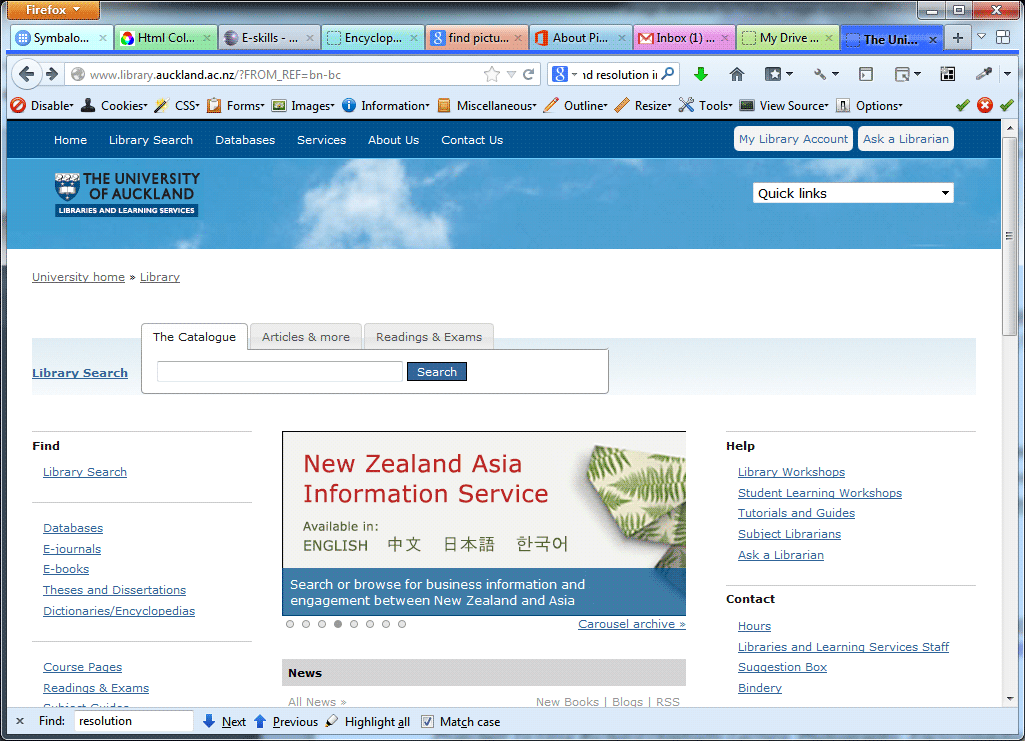Viewport: 1025px width, 741px height.
Task: Expand the Options web developer menu
Action: point(869,105)
